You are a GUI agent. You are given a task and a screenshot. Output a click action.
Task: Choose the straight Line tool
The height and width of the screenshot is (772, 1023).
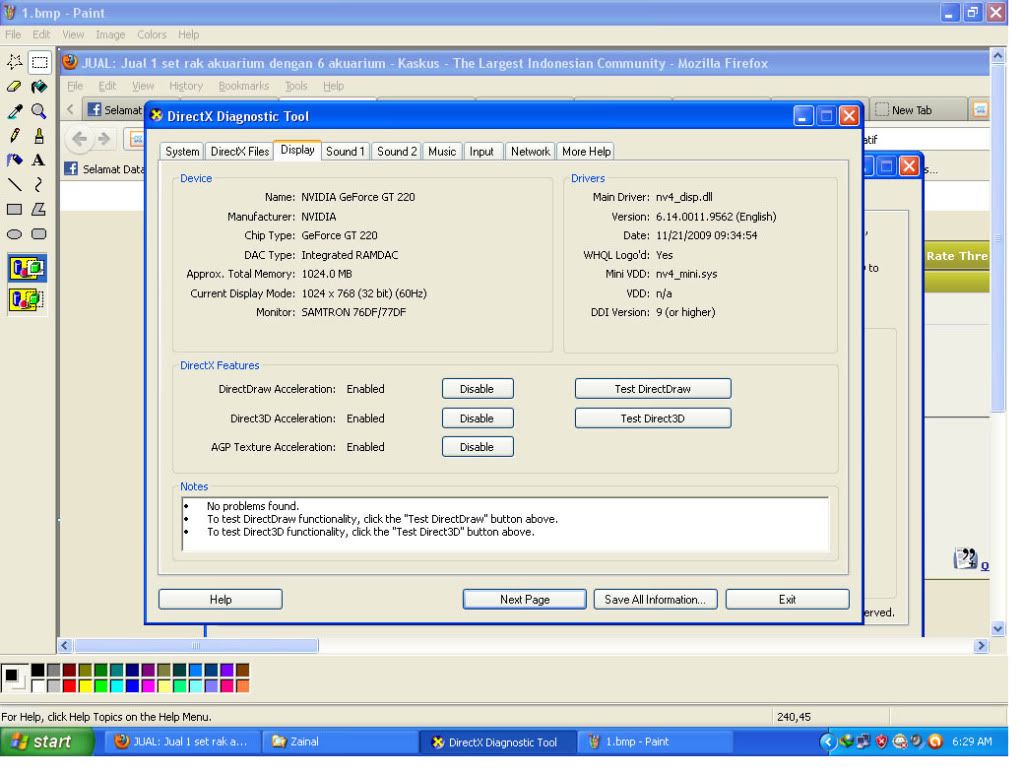point(14,185)
